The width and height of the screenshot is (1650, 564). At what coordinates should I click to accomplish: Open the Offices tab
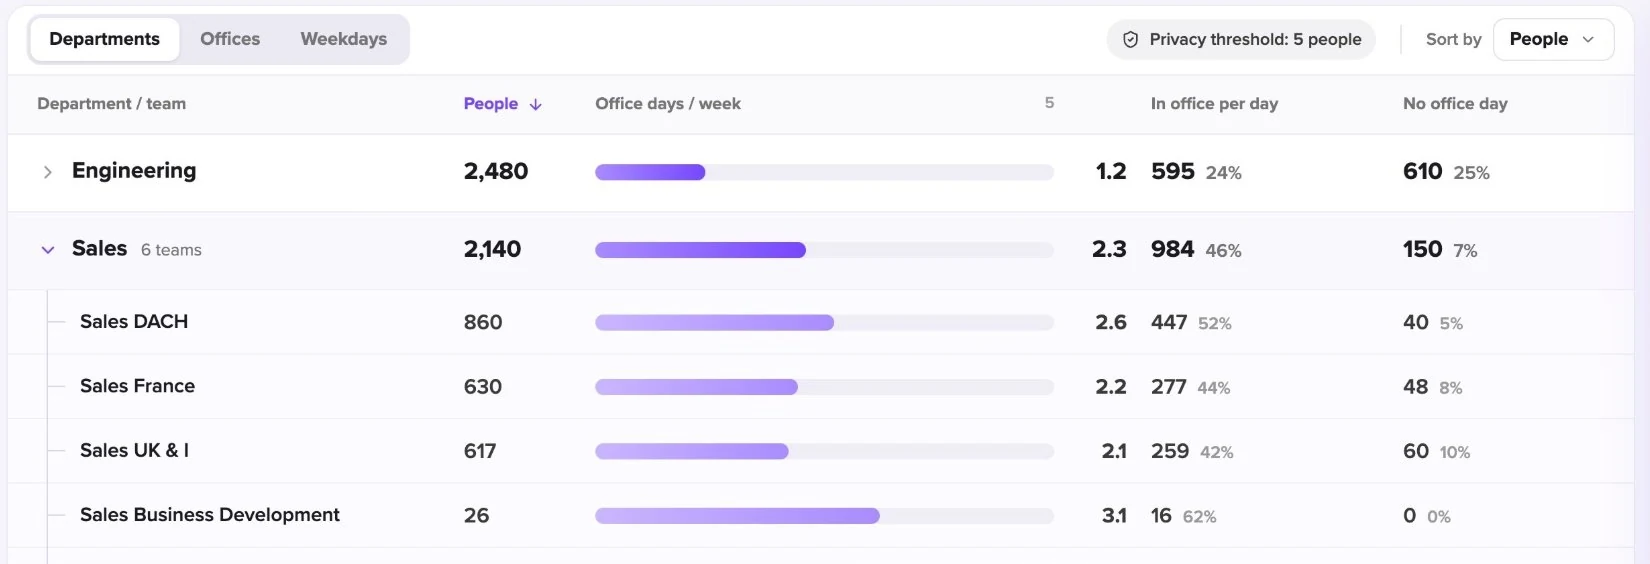click(230, 39)
